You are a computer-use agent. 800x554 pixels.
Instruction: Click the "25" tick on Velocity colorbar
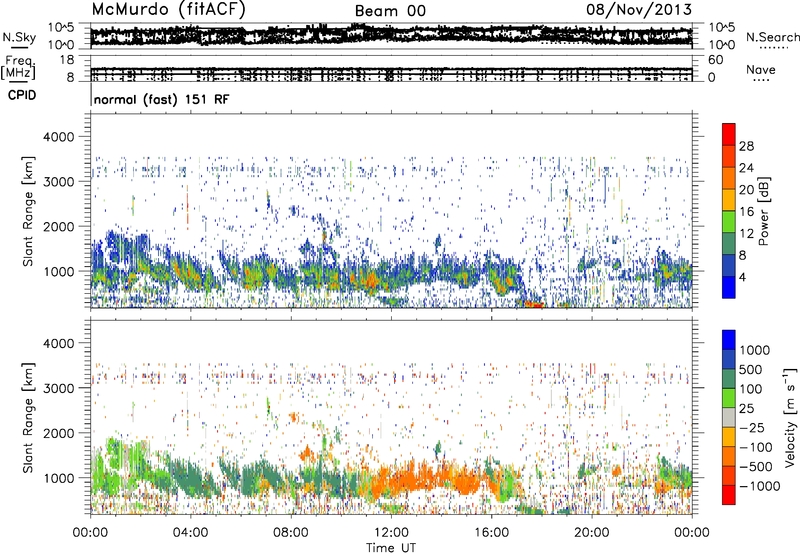pyautogui.click(x=747, y=409)
